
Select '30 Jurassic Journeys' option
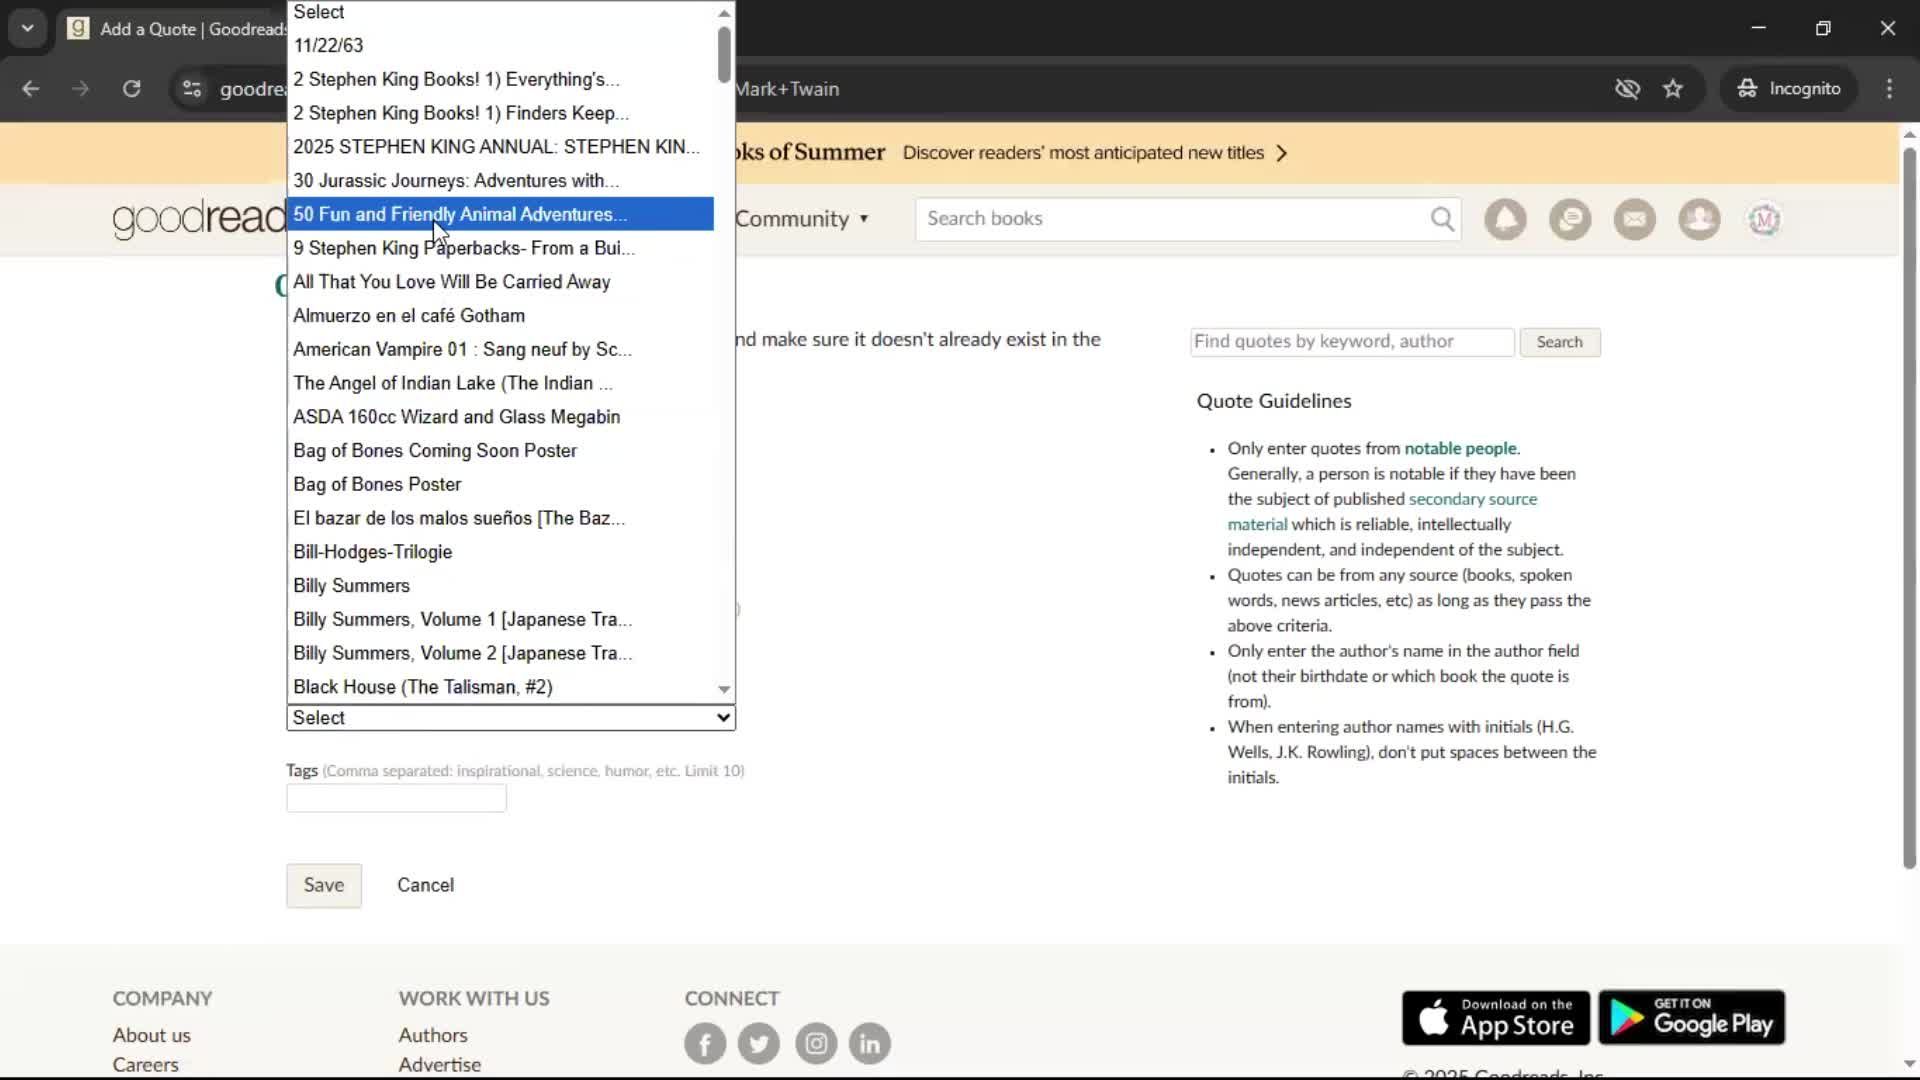click(501, 181)
